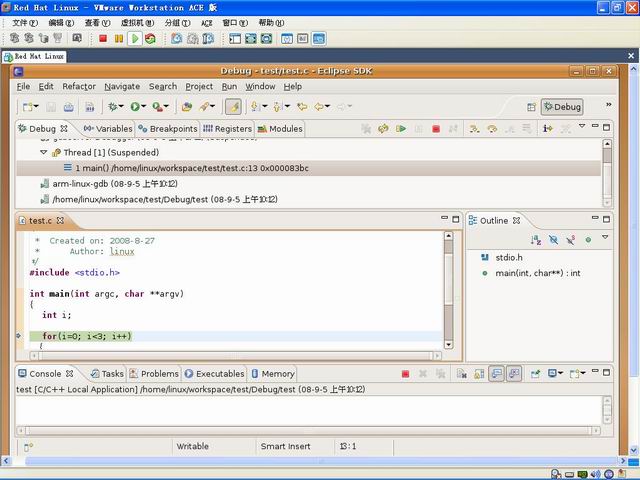This screenshot has width=640, height=480.
Task: Click the Sort alphabetically icon in Outline
Action: pos(536,240)
